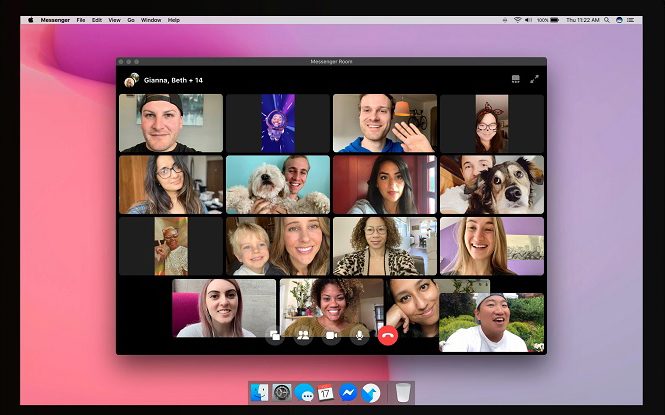The width and height of the screenshot is (665, 415).
Task: Open the View menu
Action: 114,20
